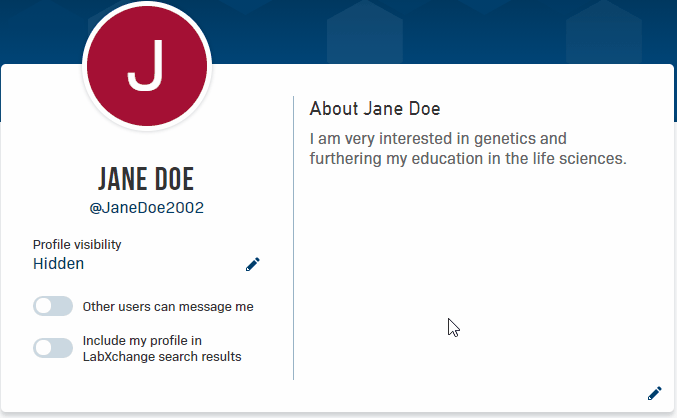The image size is (677, 418).
Task: Click the pencil icon to edit About section
Action: (655, 393)
